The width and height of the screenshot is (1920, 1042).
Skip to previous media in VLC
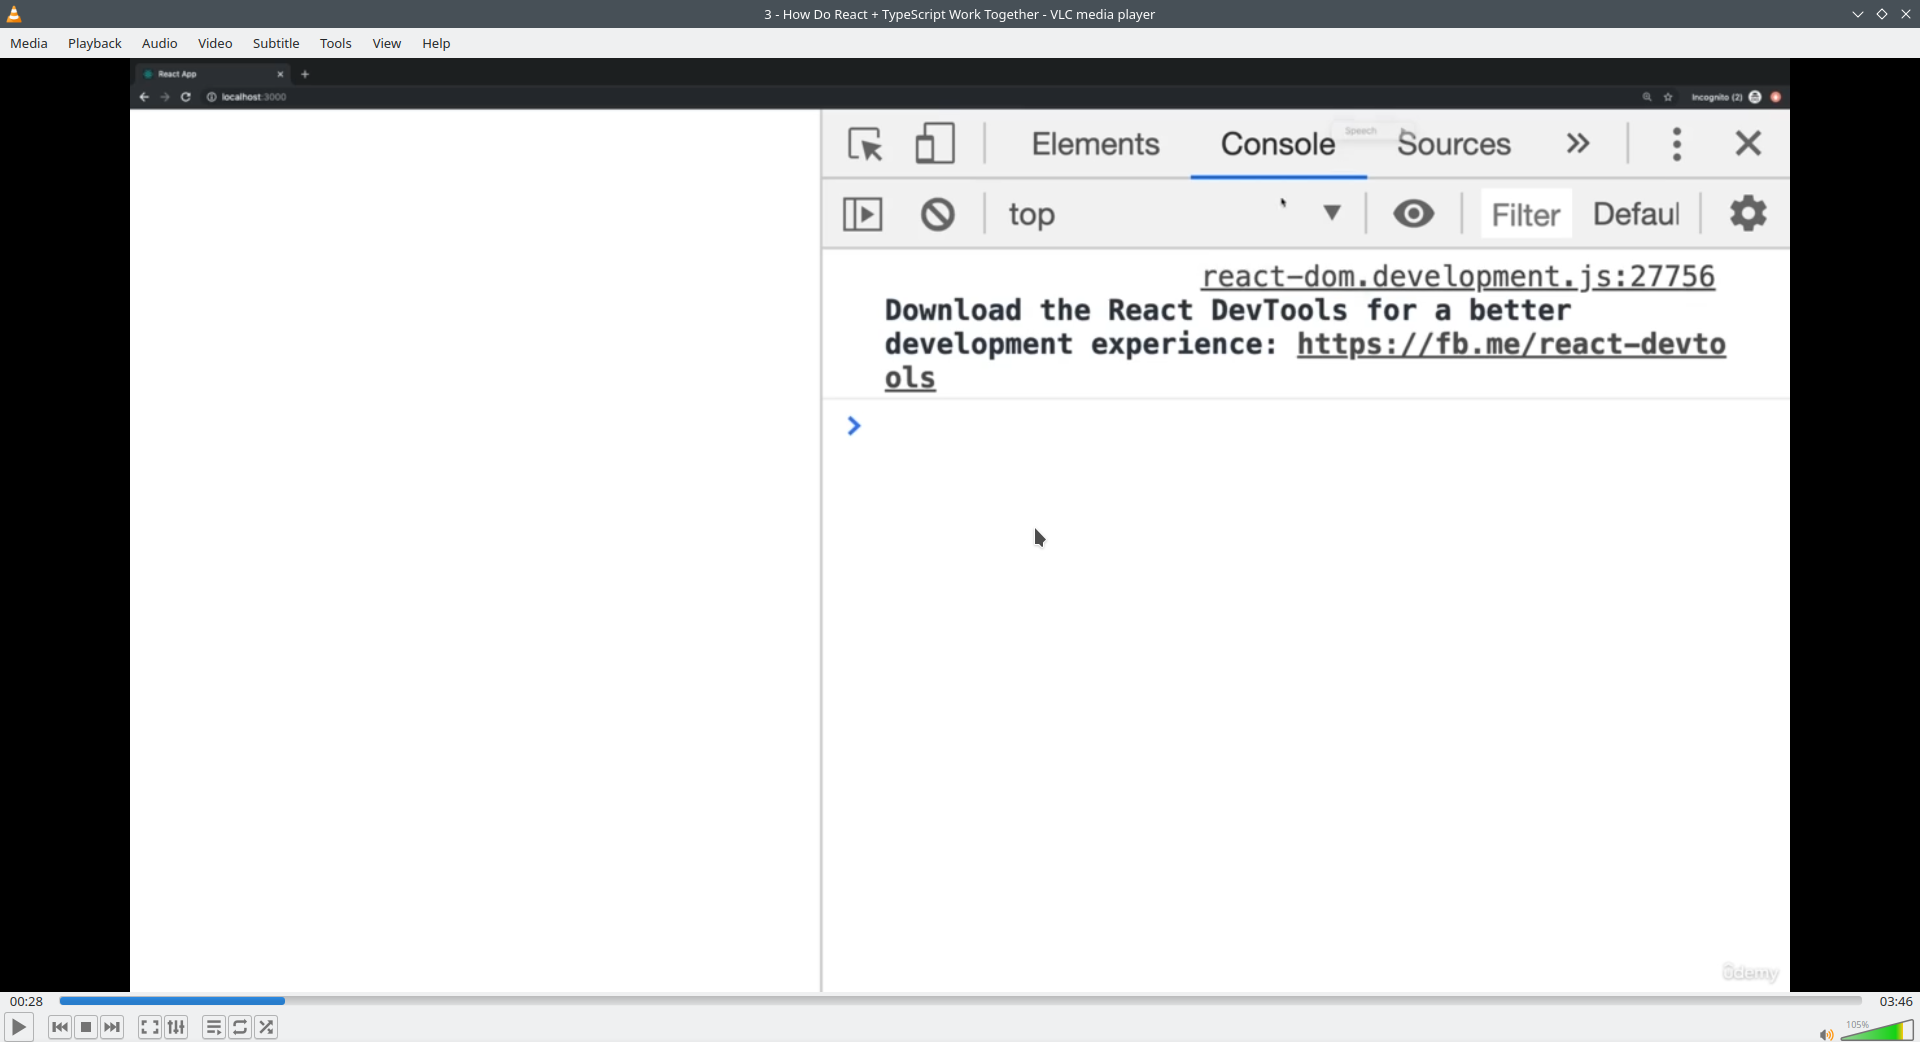pos(60,1027)
